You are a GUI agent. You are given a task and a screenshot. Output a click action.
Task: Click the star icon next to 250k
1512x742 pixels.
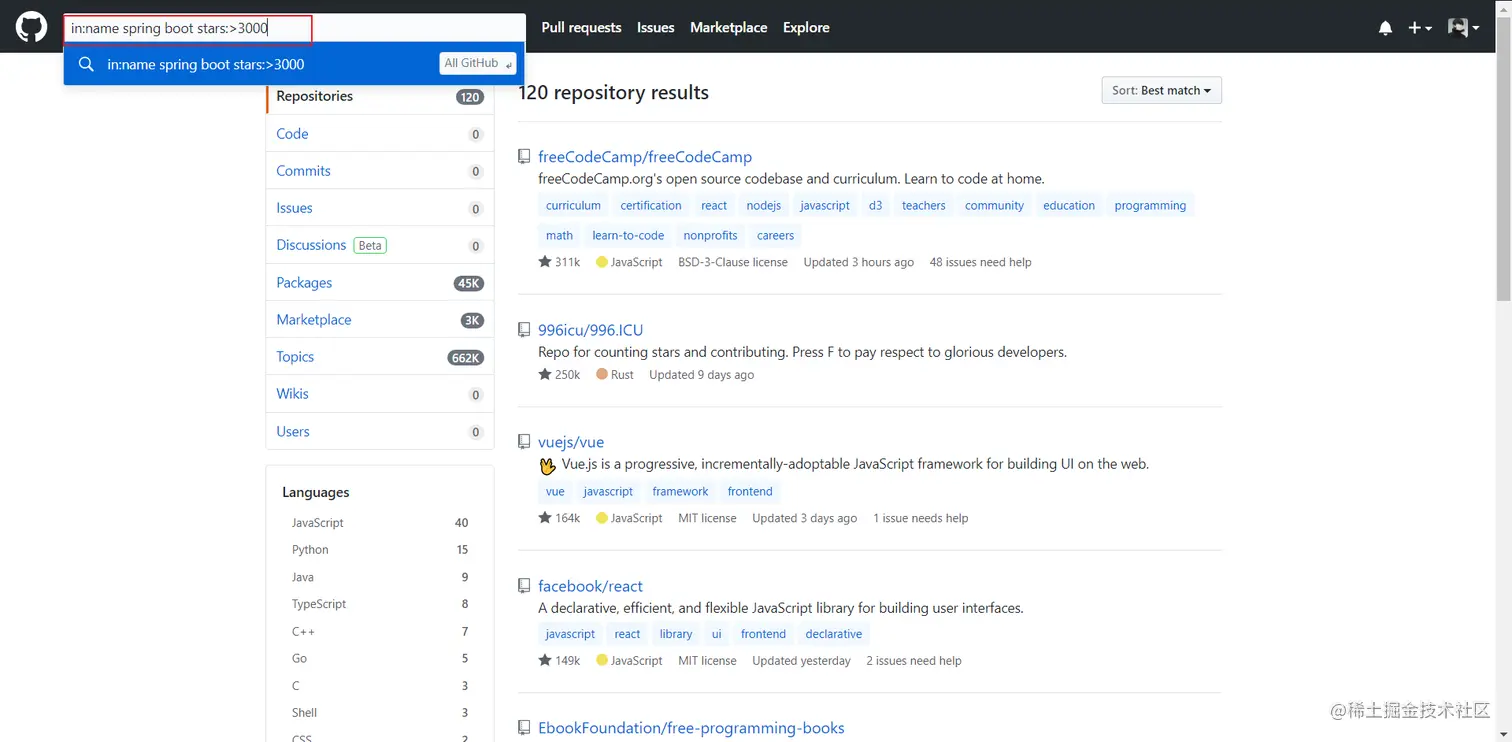[545, 375]
